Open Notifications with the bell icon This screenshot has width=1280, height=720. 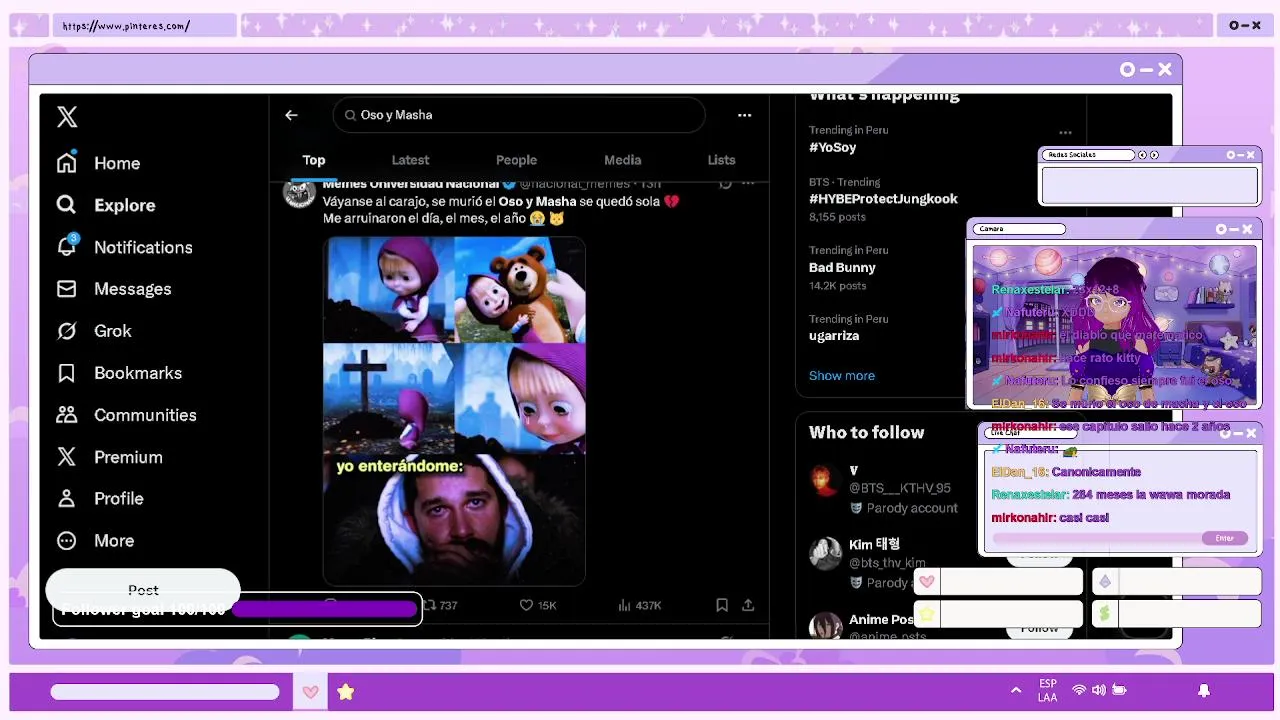(124, 247)
